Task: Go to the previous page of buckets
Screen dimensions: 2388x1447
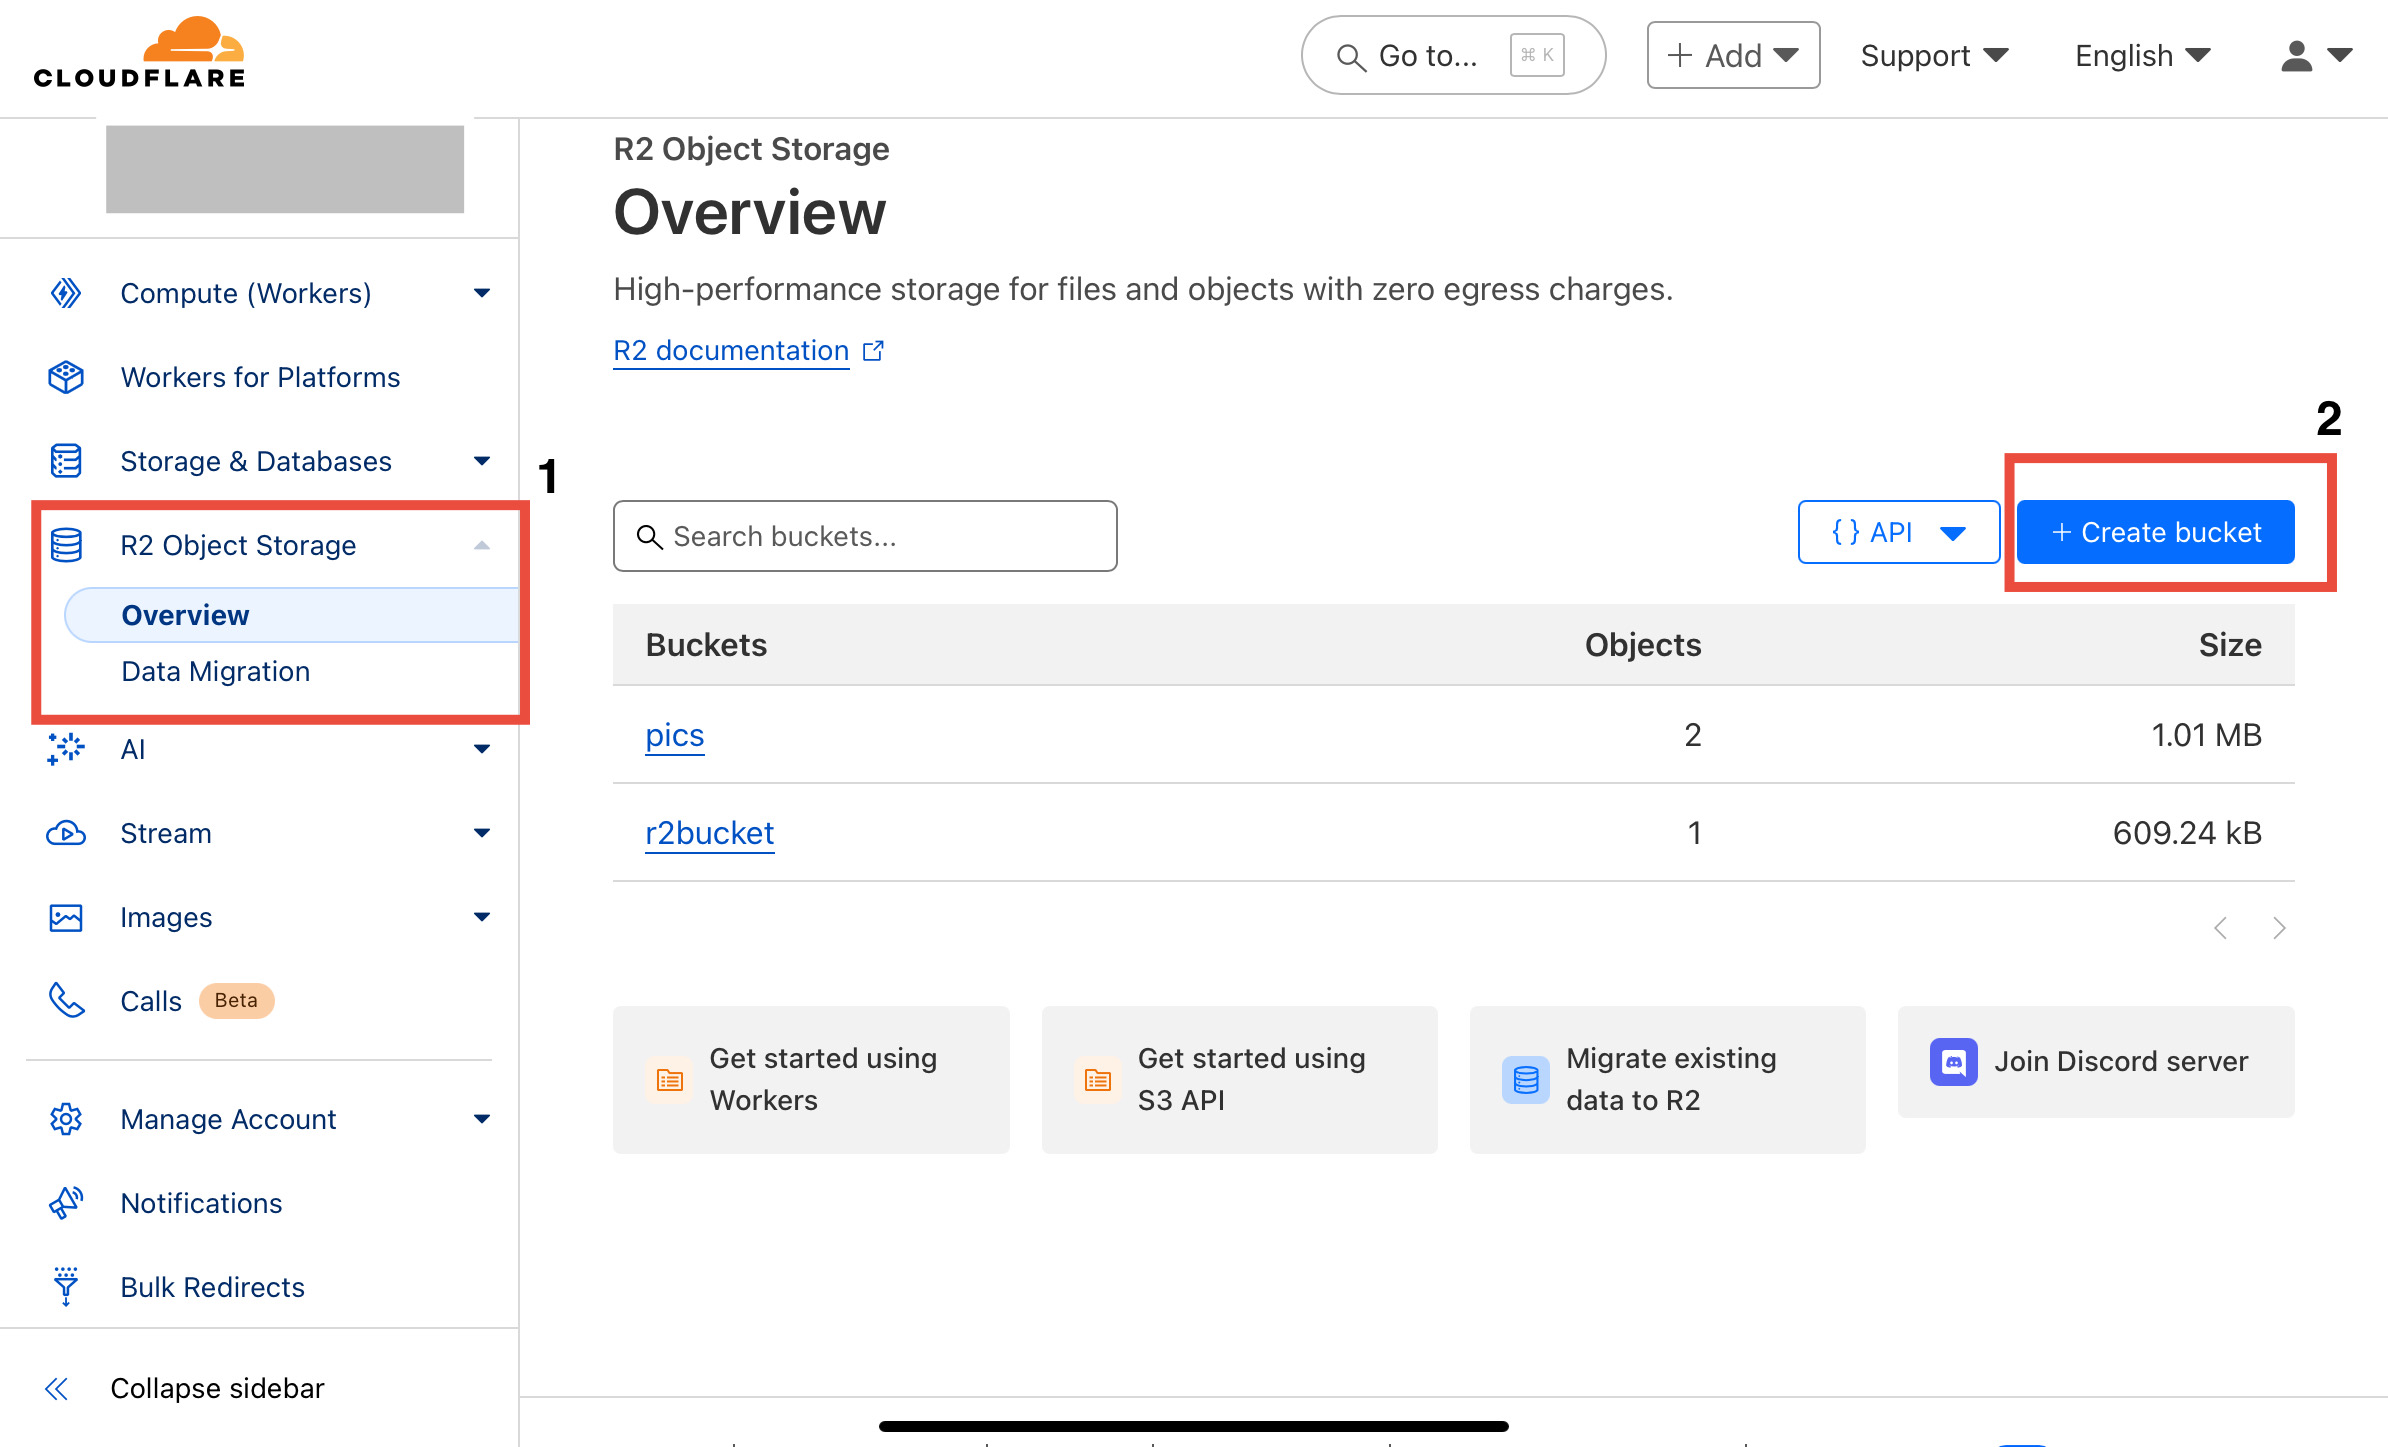Action: pyautogui.click(x=2221, y=928)
